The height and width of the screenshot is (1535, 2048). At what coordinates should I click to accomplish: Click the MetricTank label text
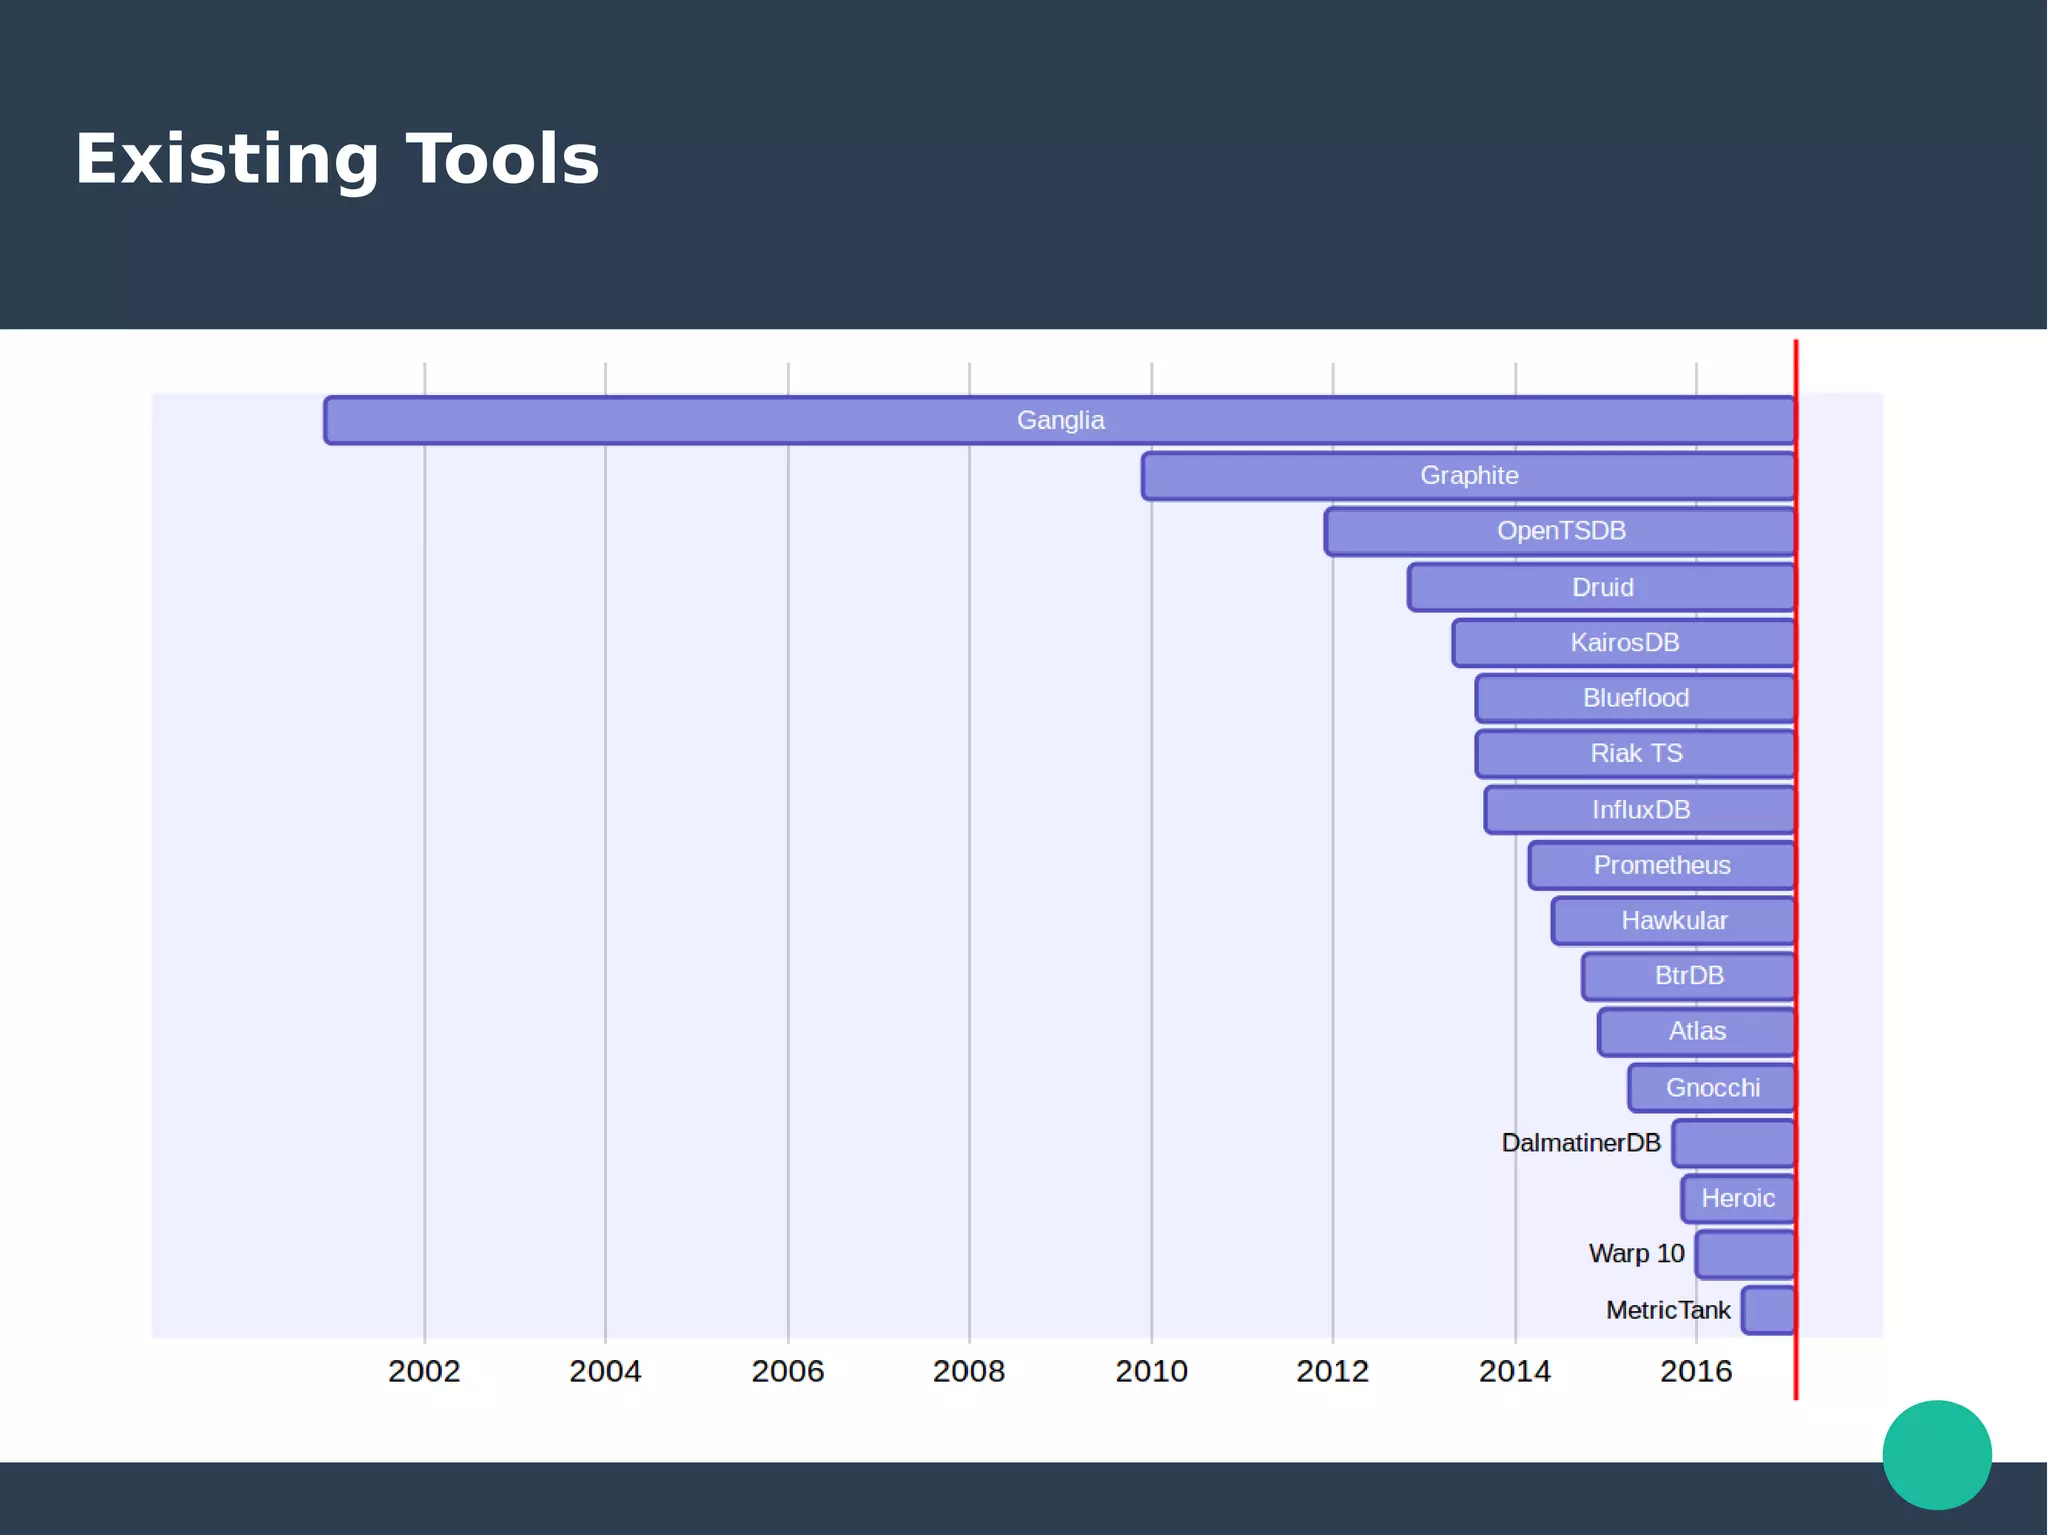tap(1668, 1310)
